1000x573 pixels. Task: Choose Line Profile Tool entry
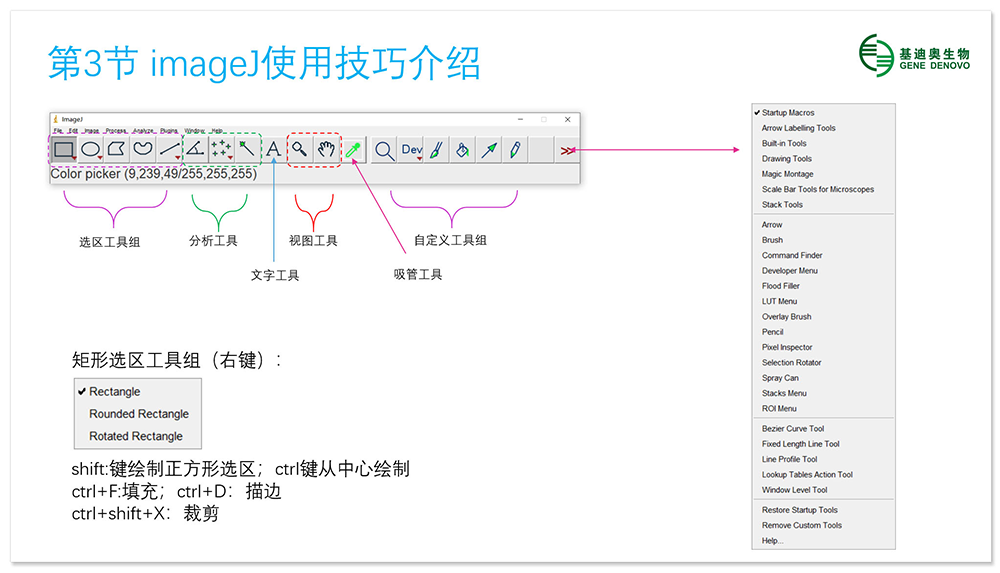[x=823, y=459]
